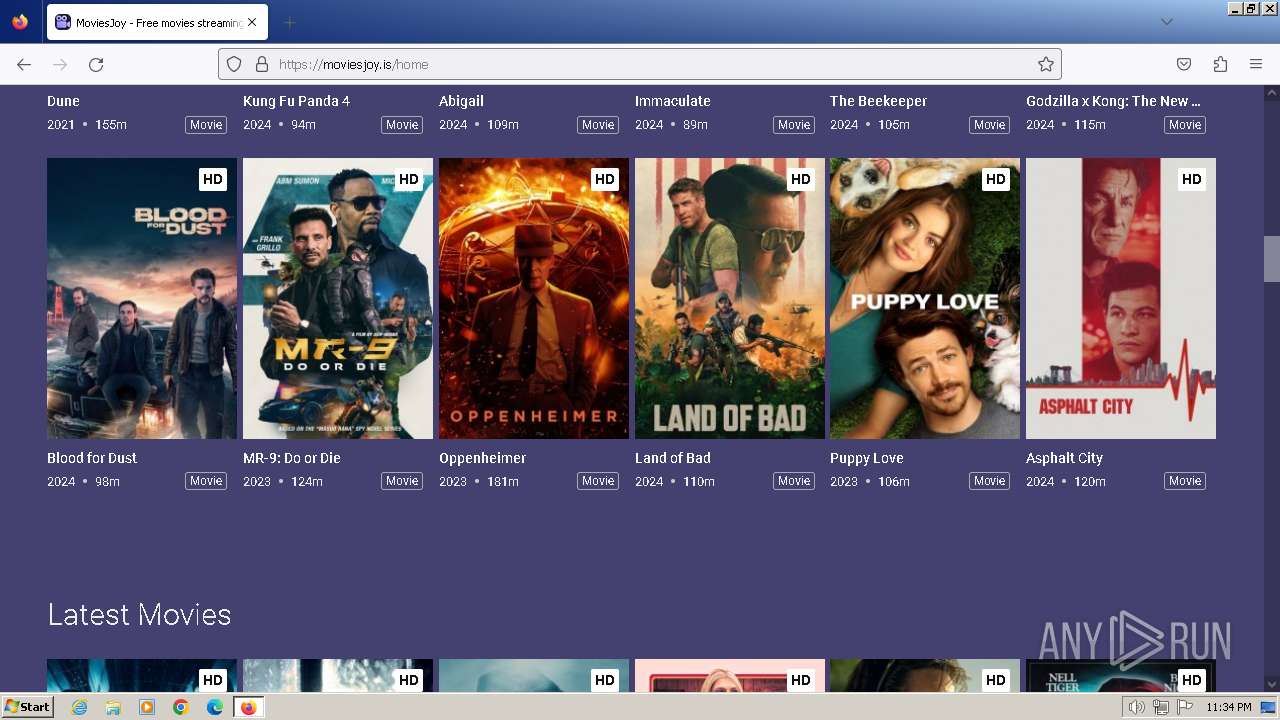Open Oppenheimer movie poster
The image size is (1280, 720).
[x=534, y=298]
